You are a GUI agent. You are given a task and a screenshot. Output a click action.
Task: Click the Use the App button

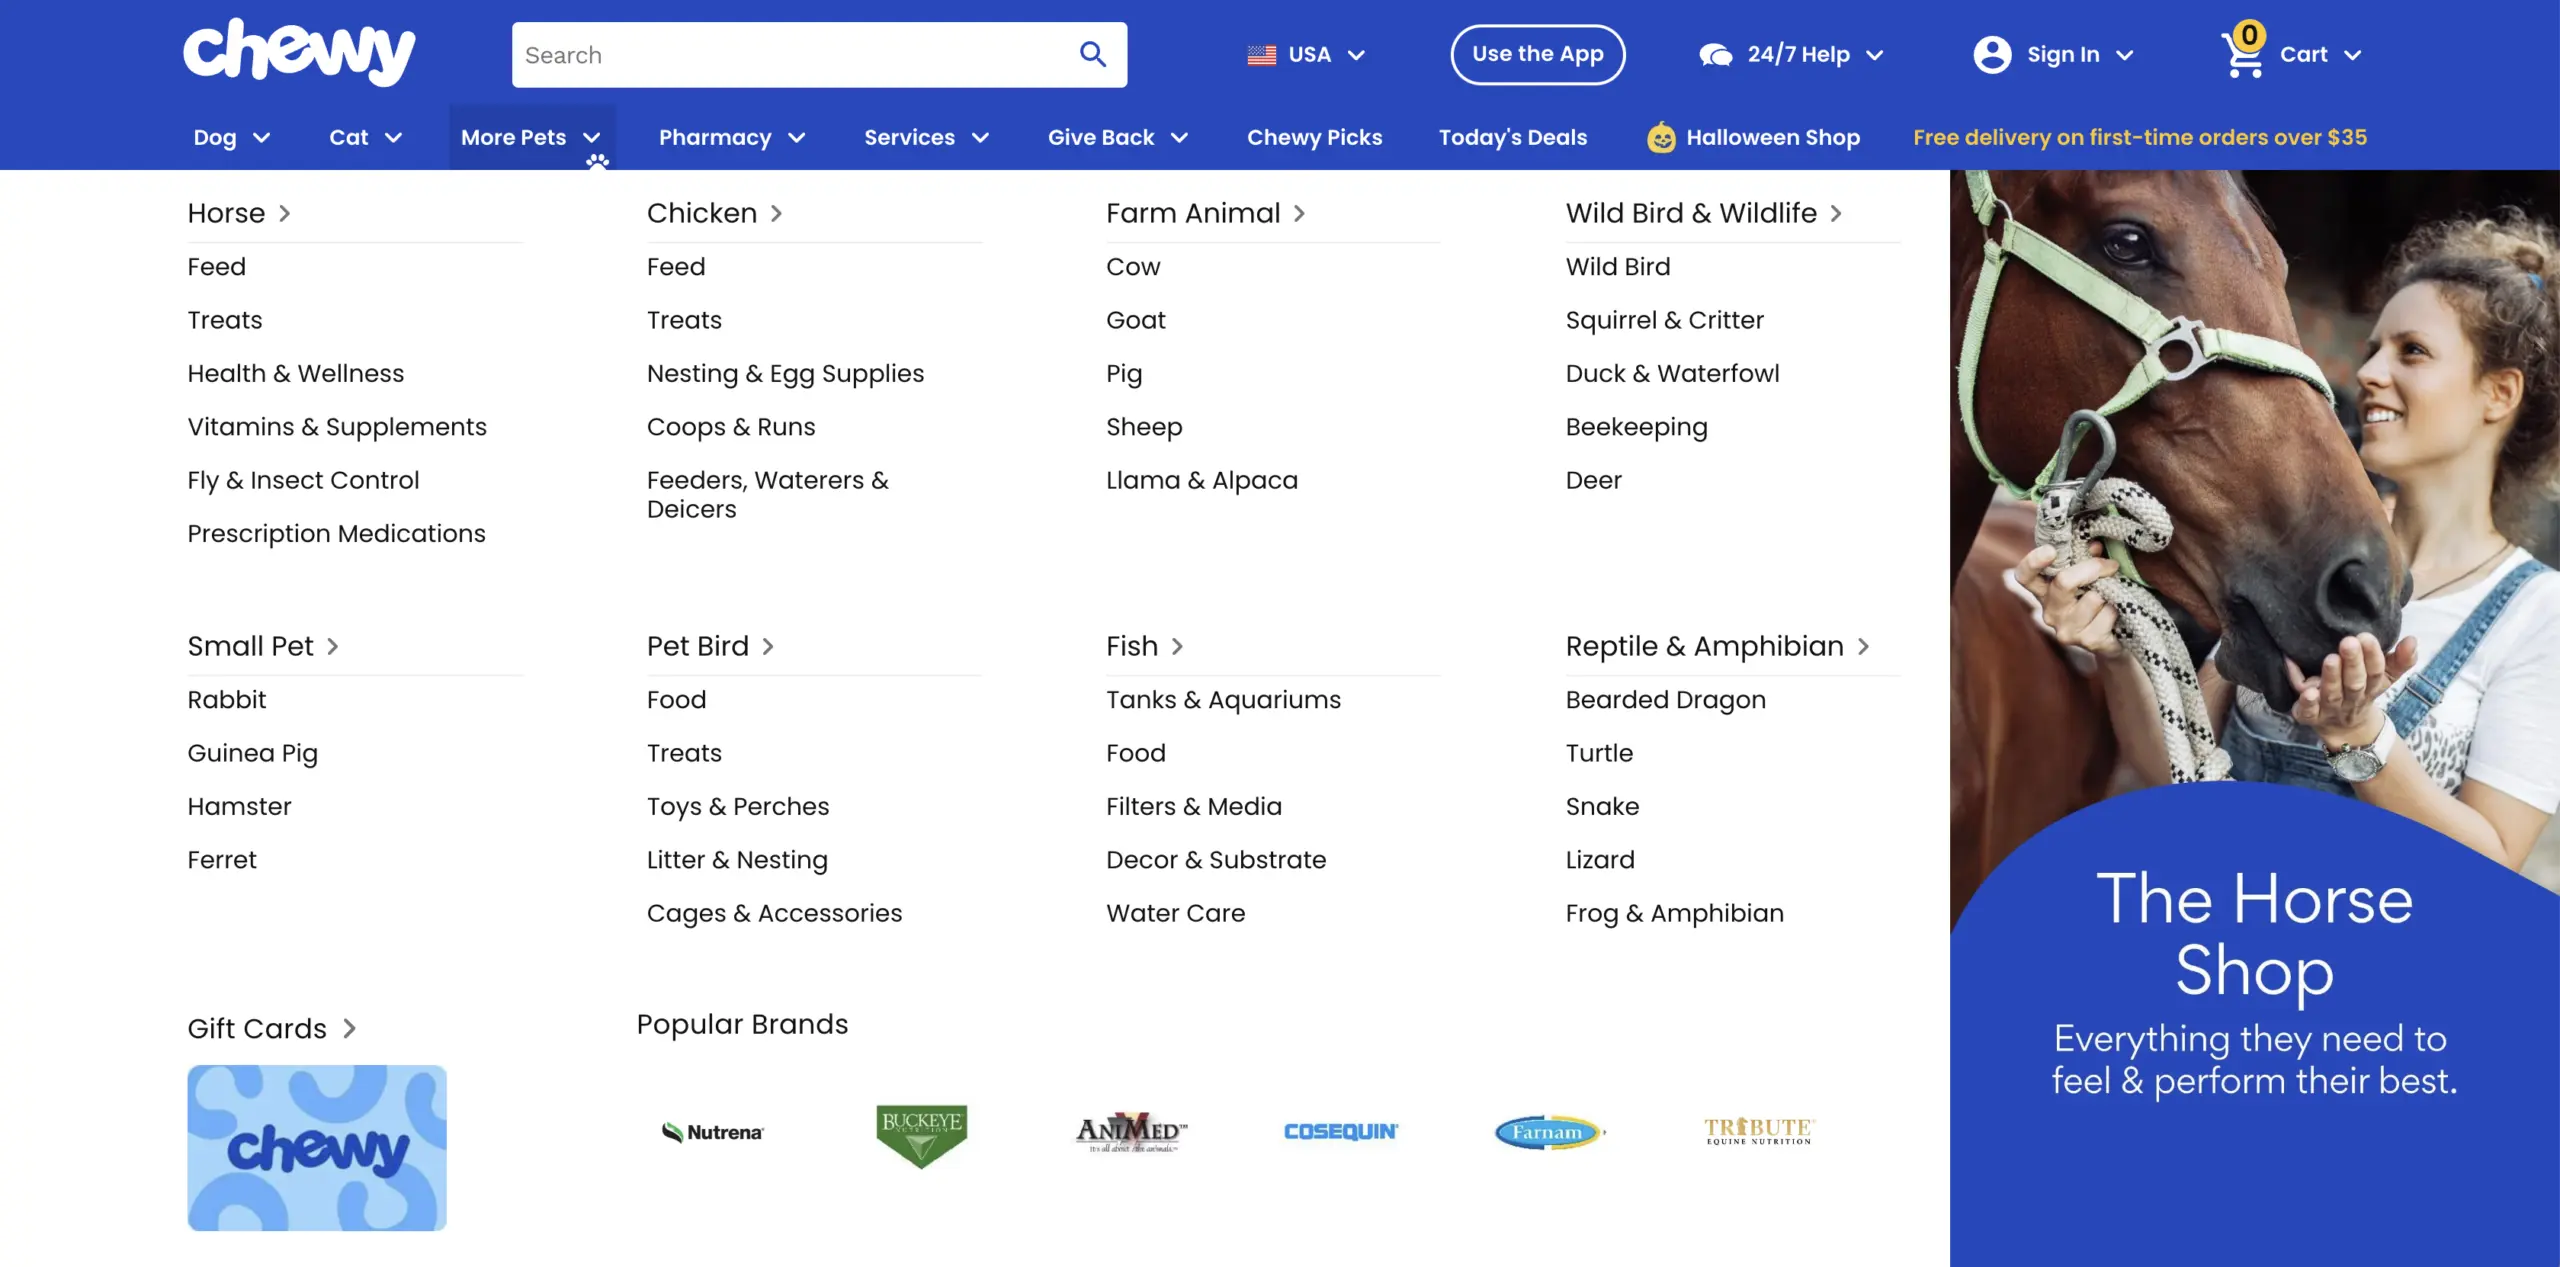coord(1537,55)
